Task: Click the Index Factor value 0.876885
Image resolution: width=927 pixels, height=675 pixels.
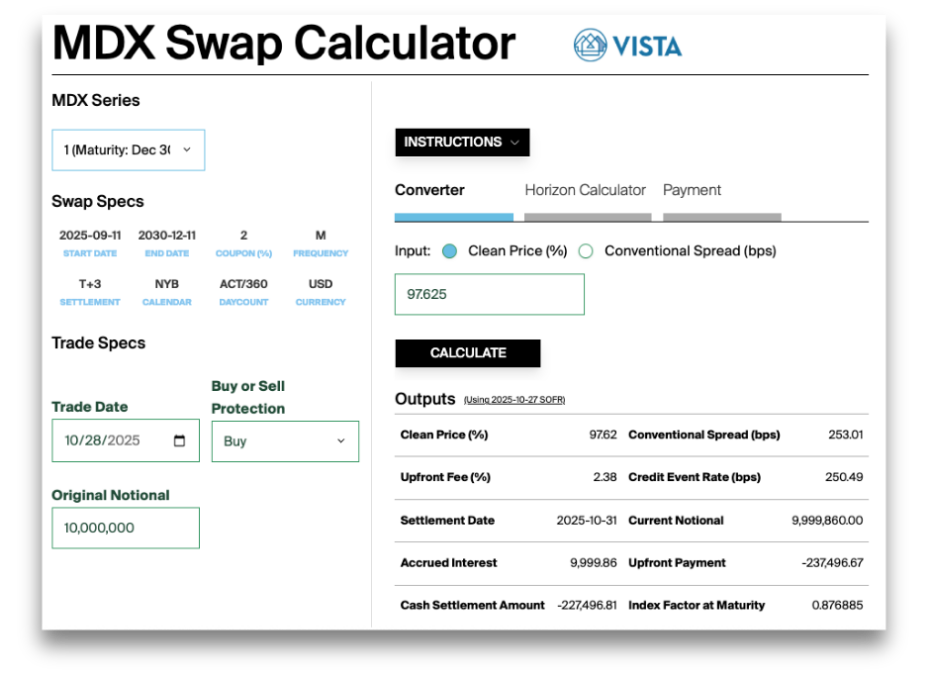Action: (x=837, y=605)
